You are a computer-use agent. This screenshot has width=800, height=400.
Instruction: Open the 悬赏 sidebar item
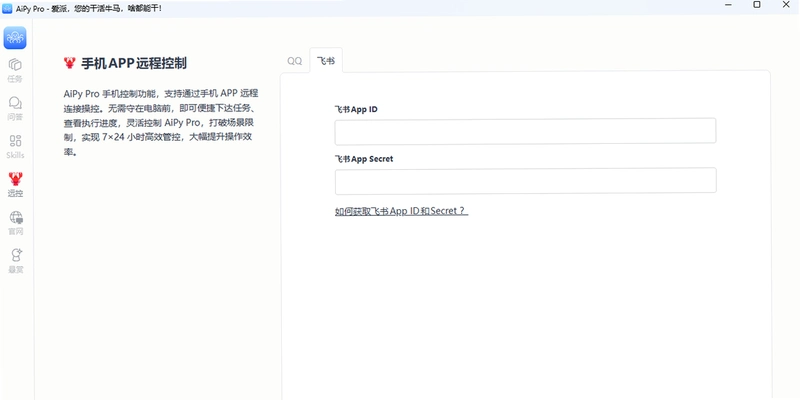(15, 261)
